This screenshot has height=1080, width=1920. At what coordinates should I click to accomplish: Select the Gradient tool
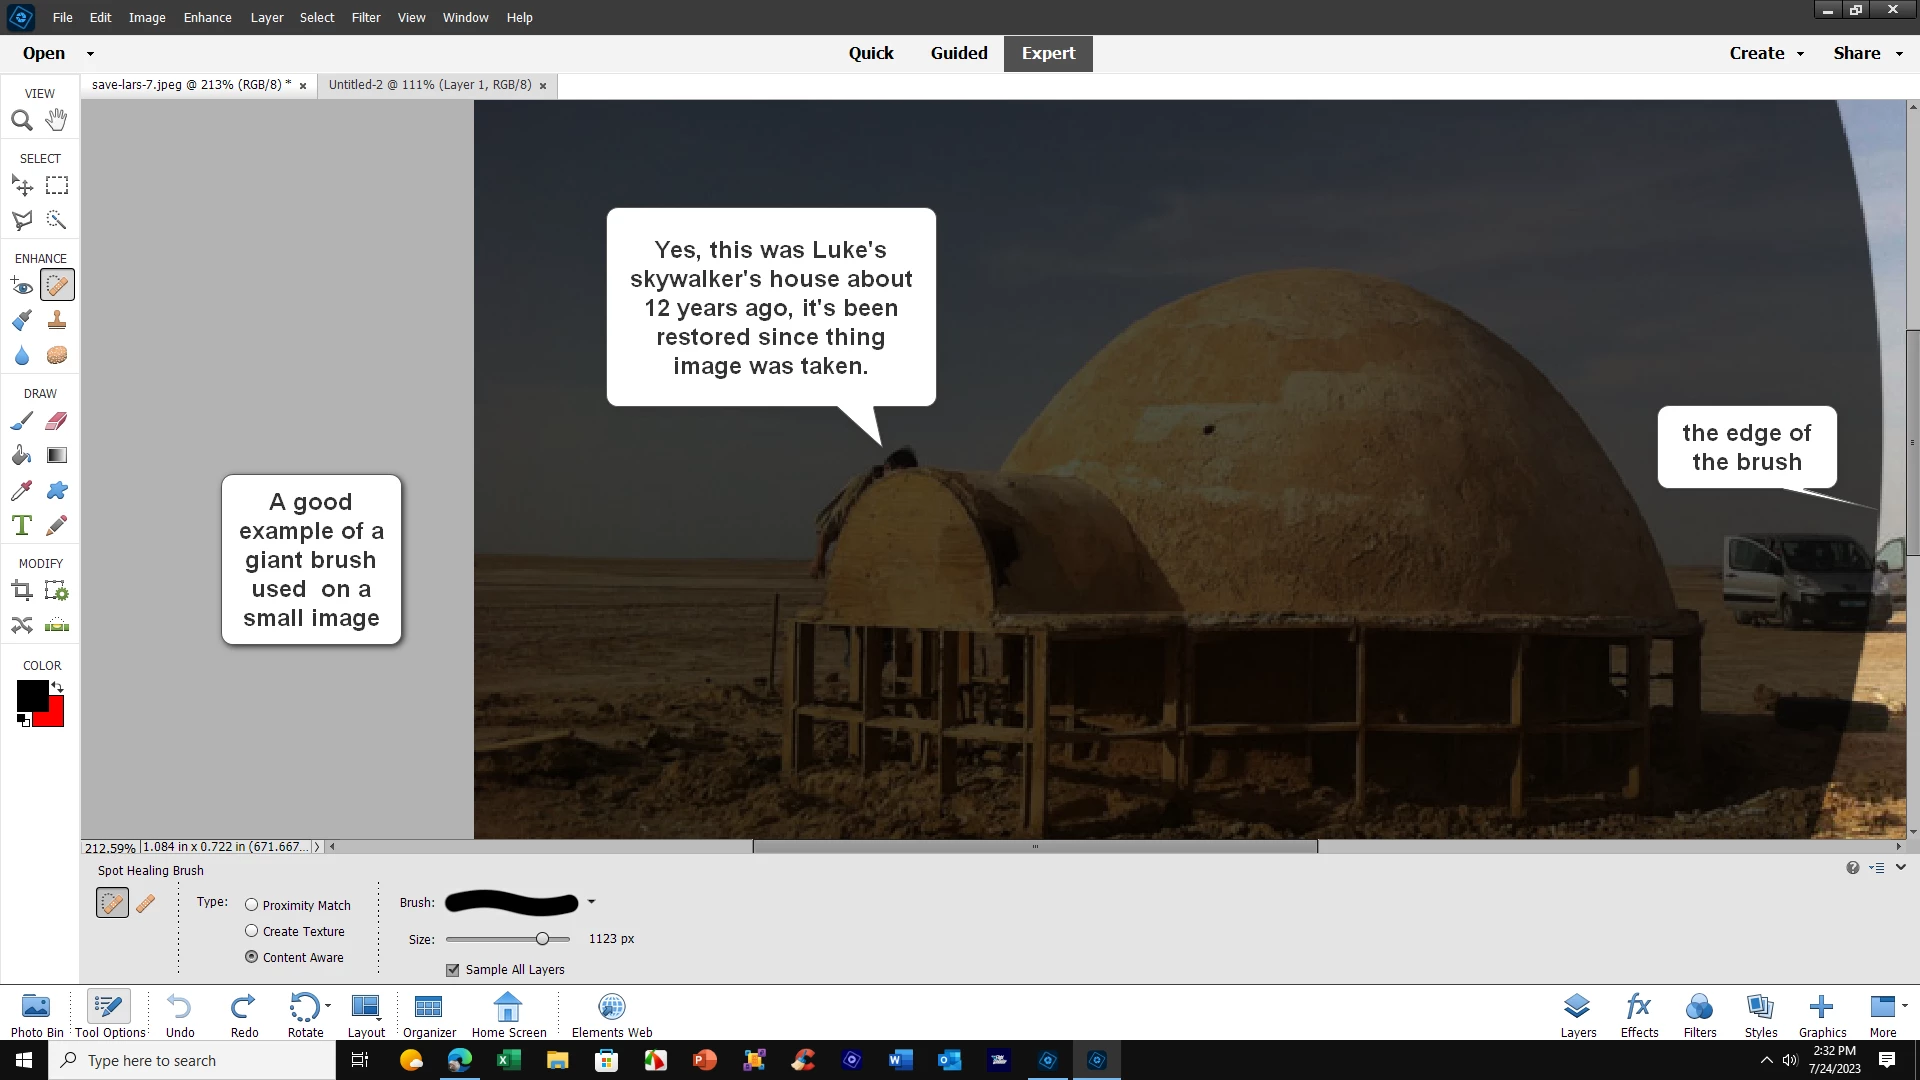click(x=57, y=456)
